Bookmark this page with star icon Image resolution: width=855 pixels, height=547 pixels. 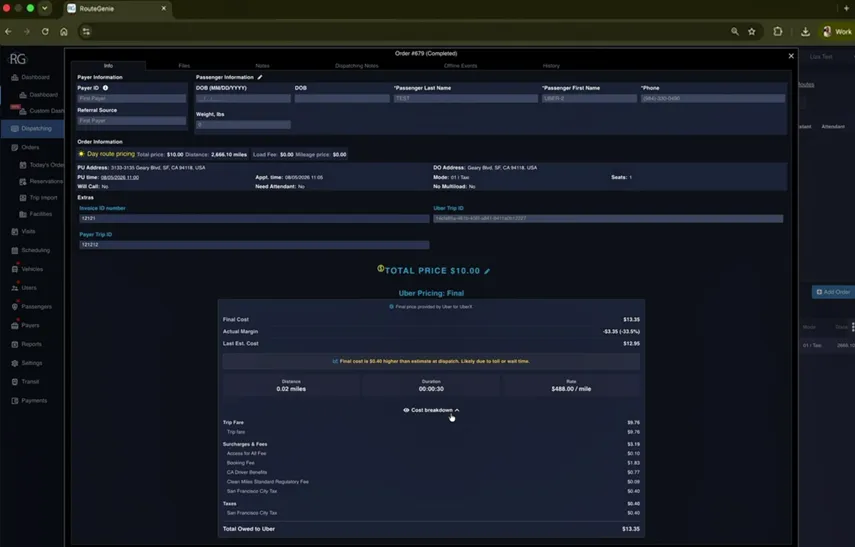click(752, 32)
